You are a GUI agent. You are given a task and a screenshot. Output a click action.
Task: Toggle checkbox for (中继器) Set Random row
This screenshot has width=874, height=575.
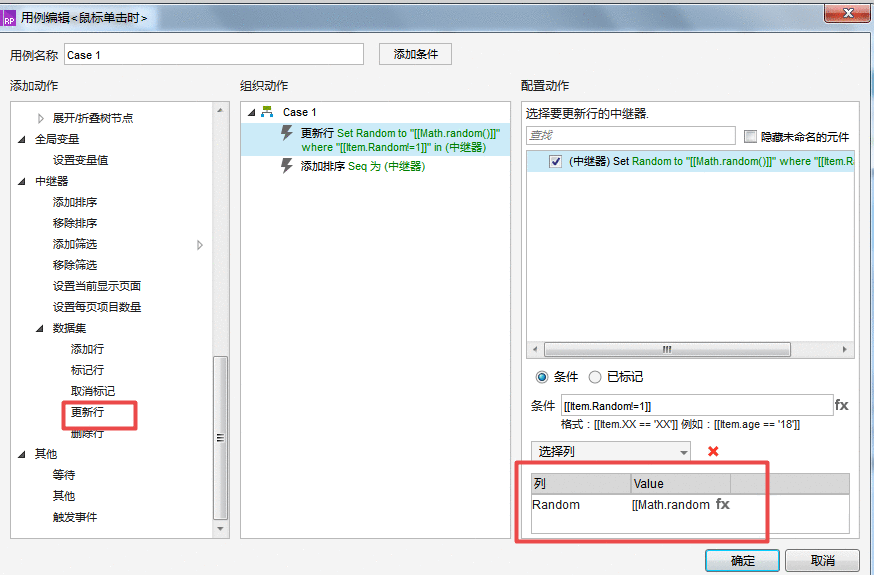click(555, 162)
